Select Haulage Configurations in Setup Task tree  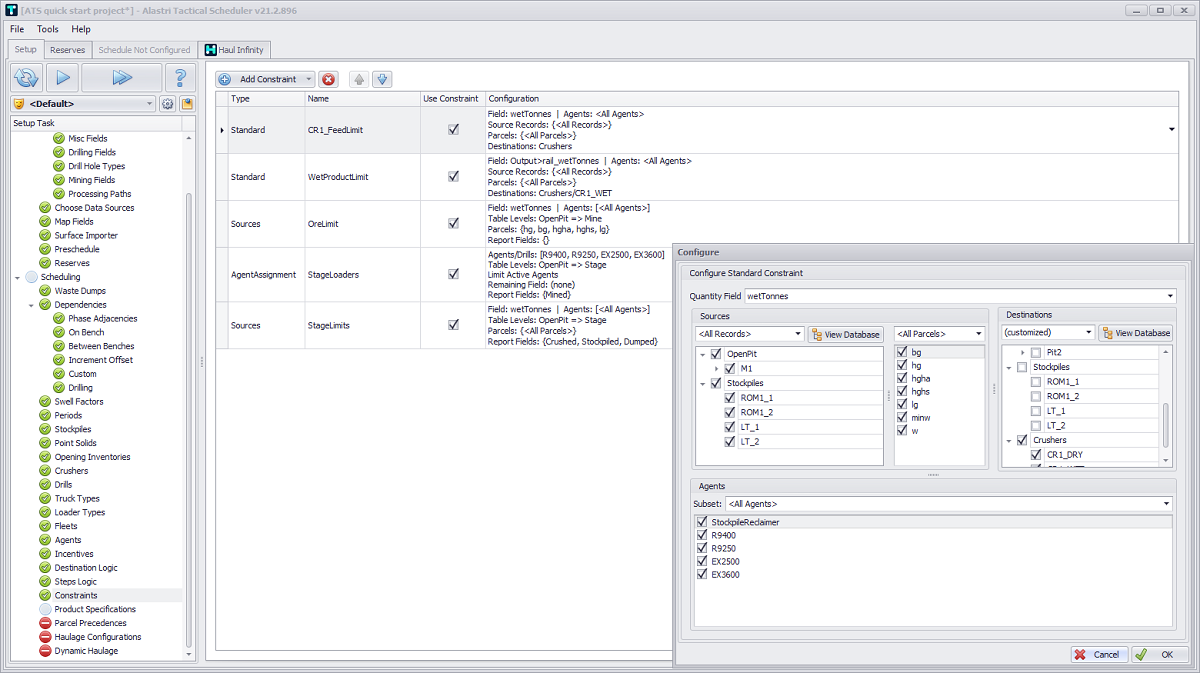tap(97, 637)
